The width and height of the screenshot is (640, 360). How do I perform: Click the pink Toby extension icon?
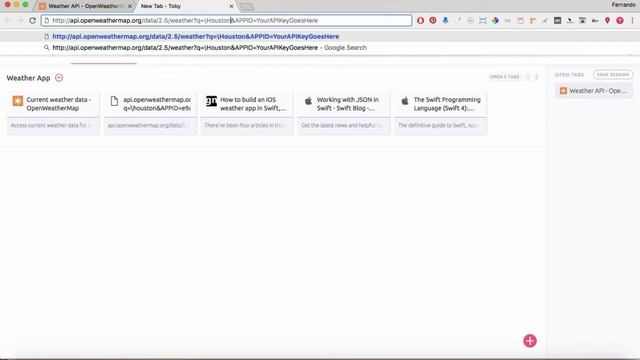(x=620, y=20)
